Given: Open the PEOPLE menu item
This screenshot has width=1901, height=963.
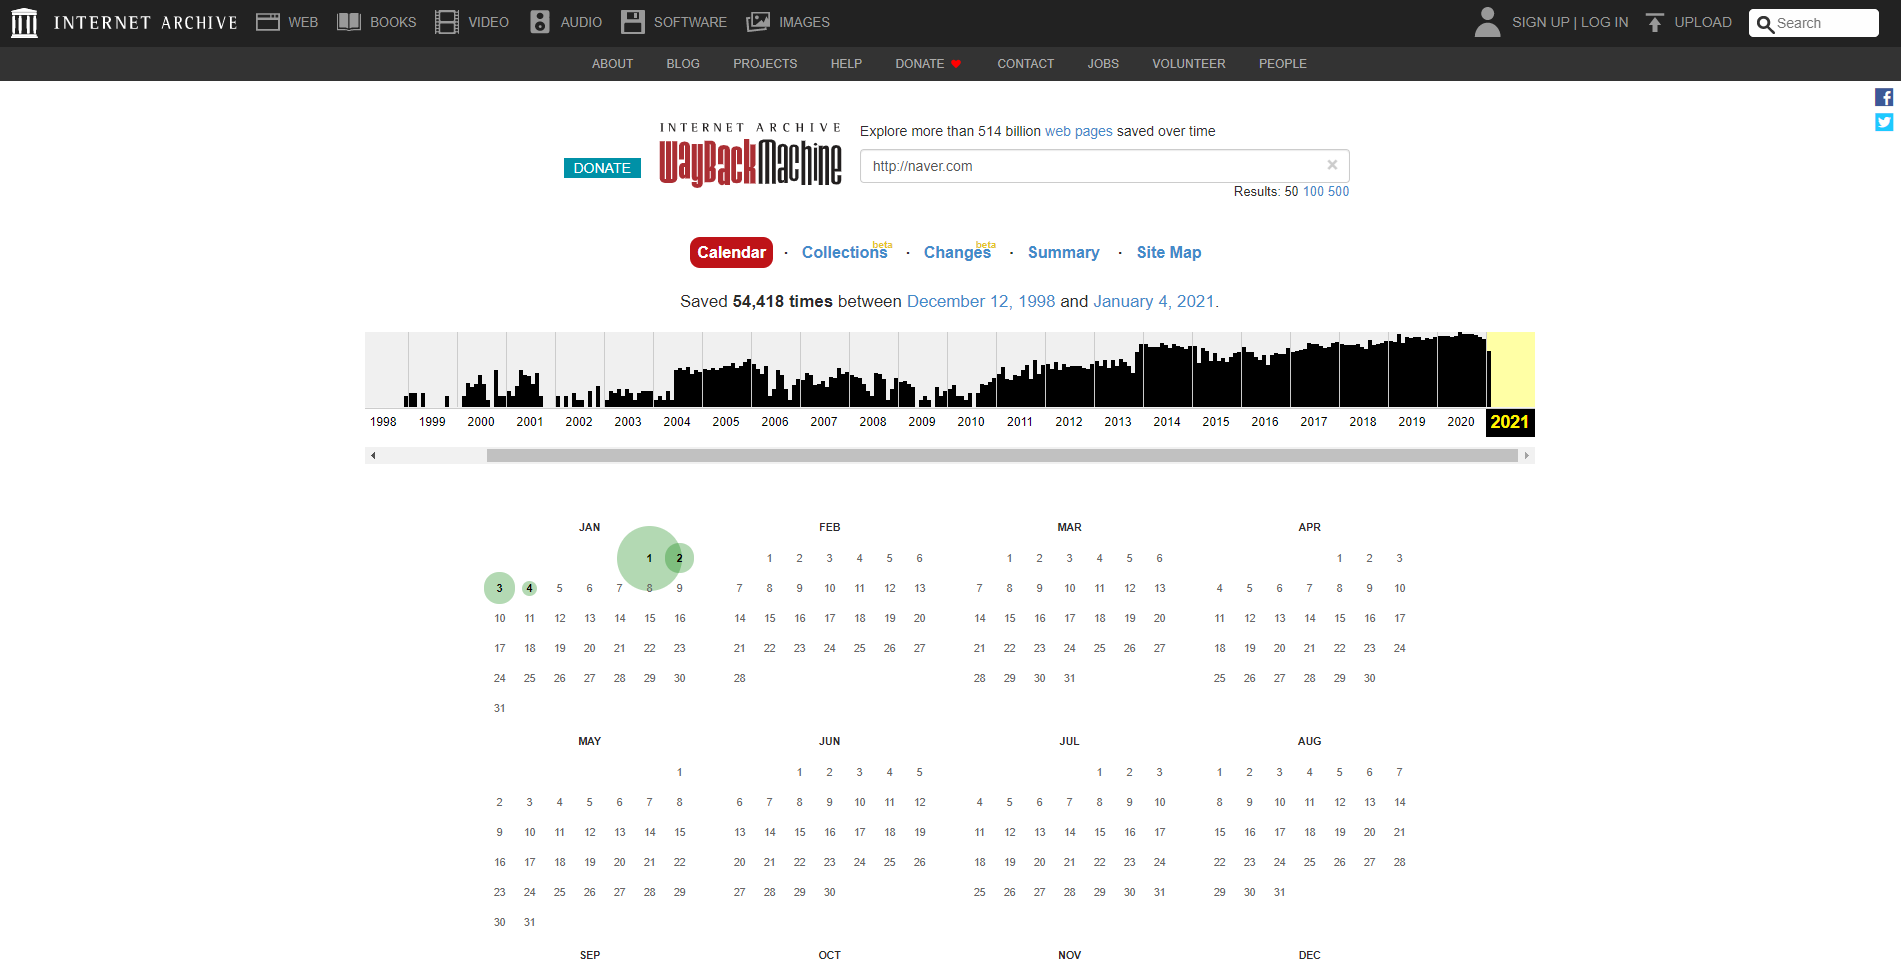Looking at the screenshot, I should pyautogui.click(x=1282, y=64).
